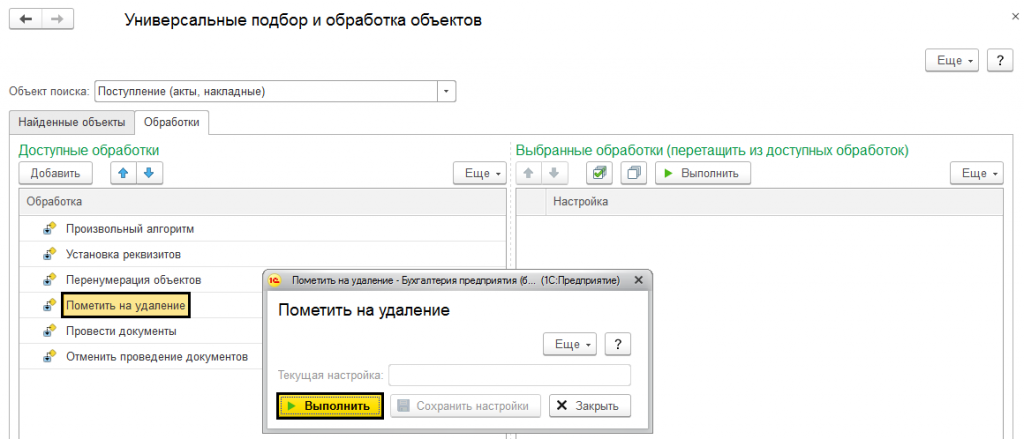Click the Закрыть button
This screenshot has height=439, width=1024.
point(590,405)
